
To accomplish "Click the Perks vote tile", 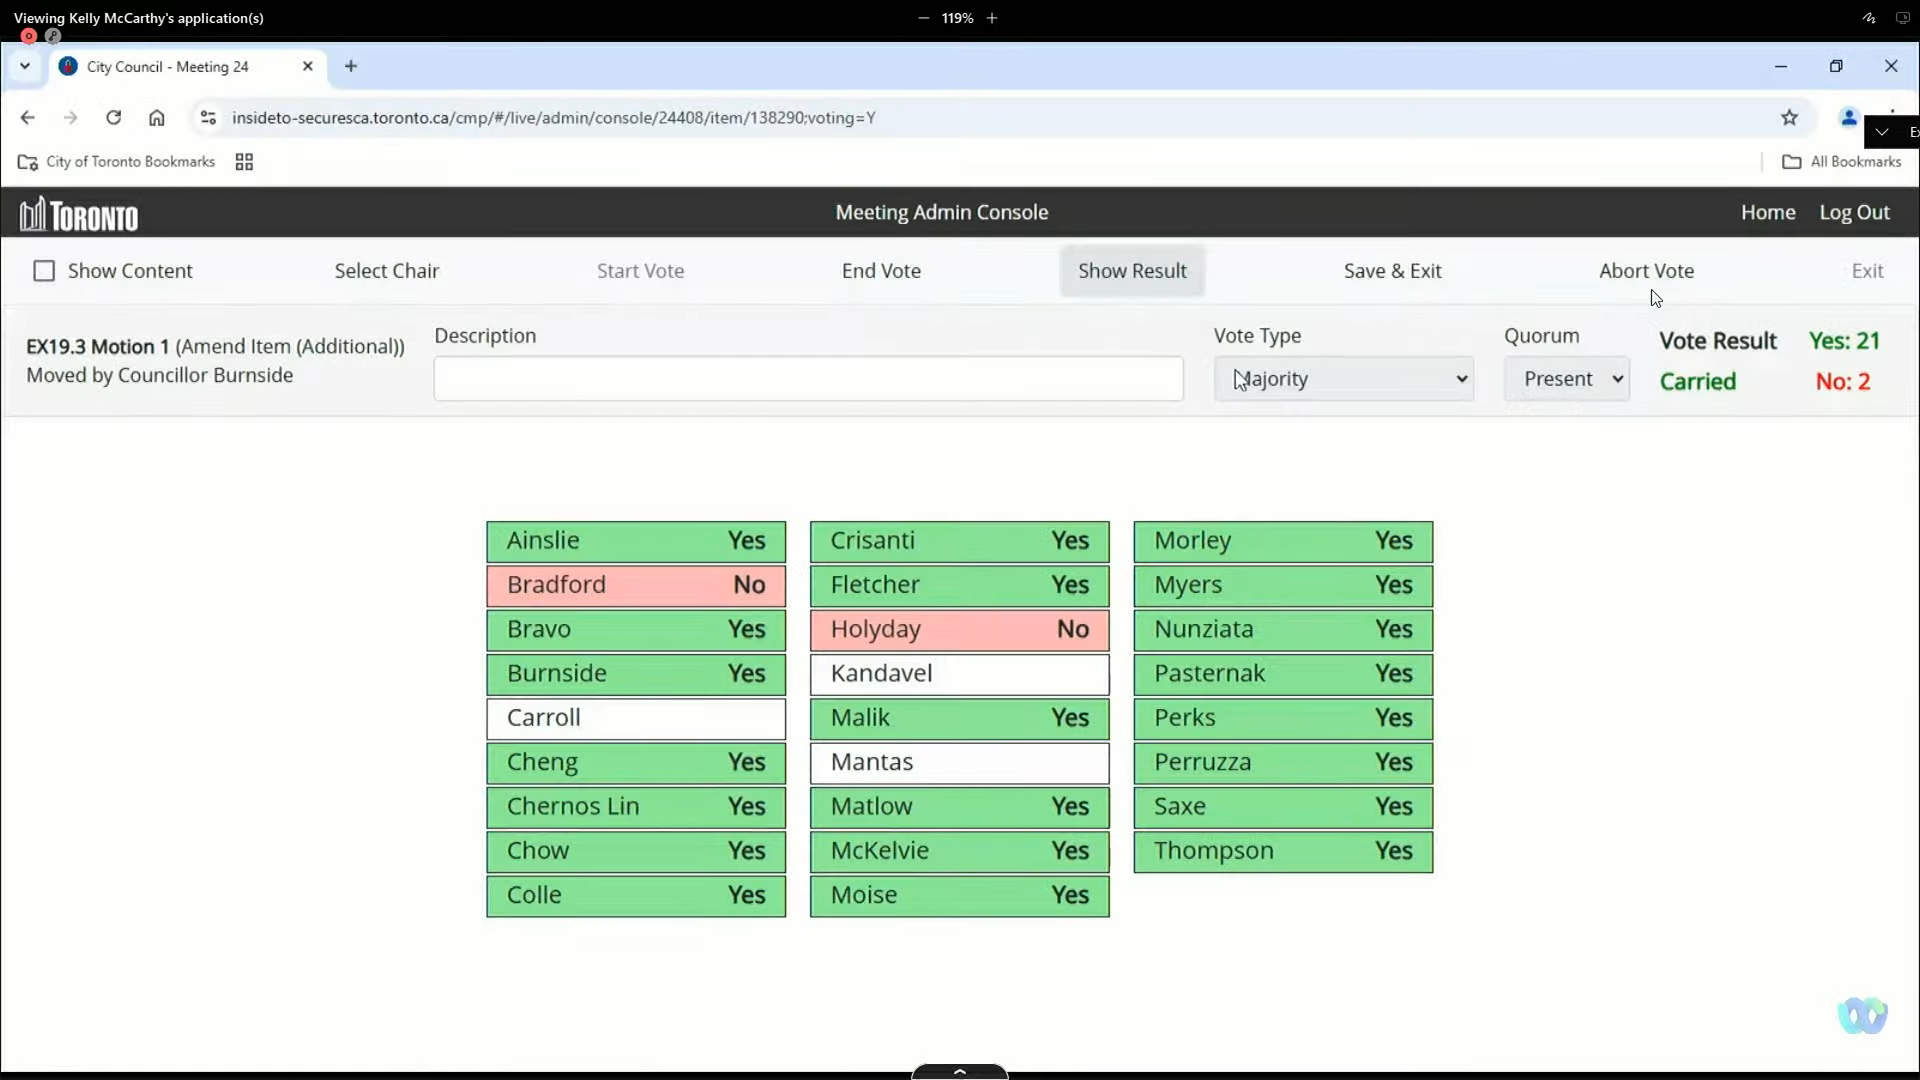I will [x=1283, y=718].
